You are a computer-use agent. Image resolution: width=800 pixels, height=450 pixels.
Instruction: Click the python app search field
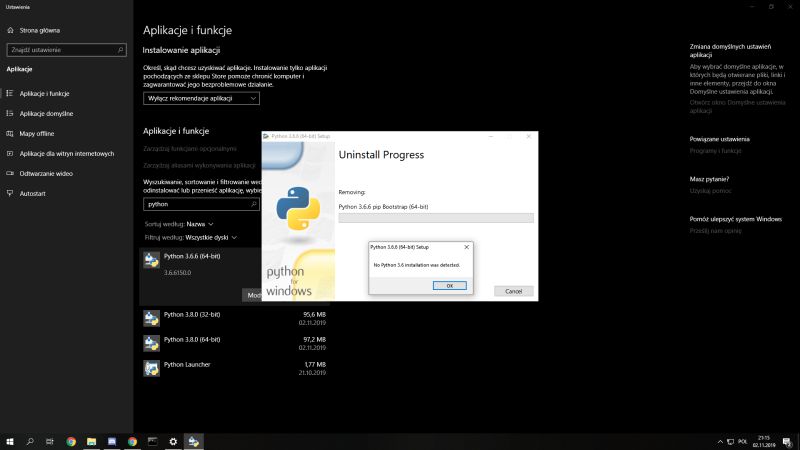point(201,204)
